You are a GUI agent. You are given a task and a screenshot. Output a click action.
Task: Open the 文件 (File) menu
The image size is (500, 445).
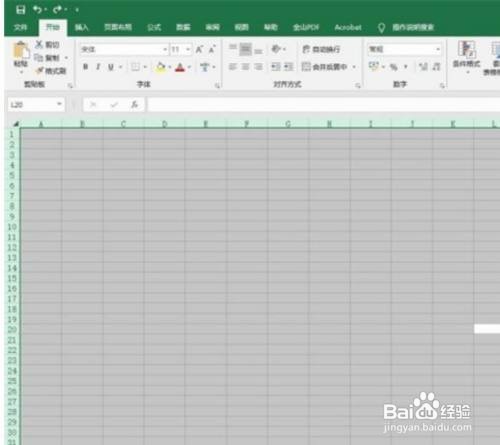20,27
